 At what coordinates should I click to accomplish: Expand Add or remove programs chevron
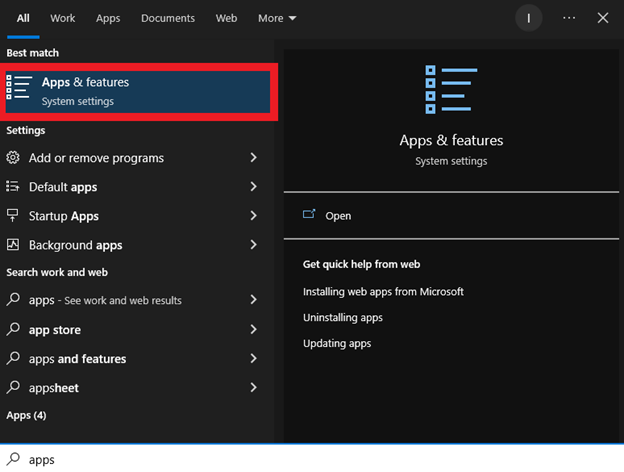(254, 158)
